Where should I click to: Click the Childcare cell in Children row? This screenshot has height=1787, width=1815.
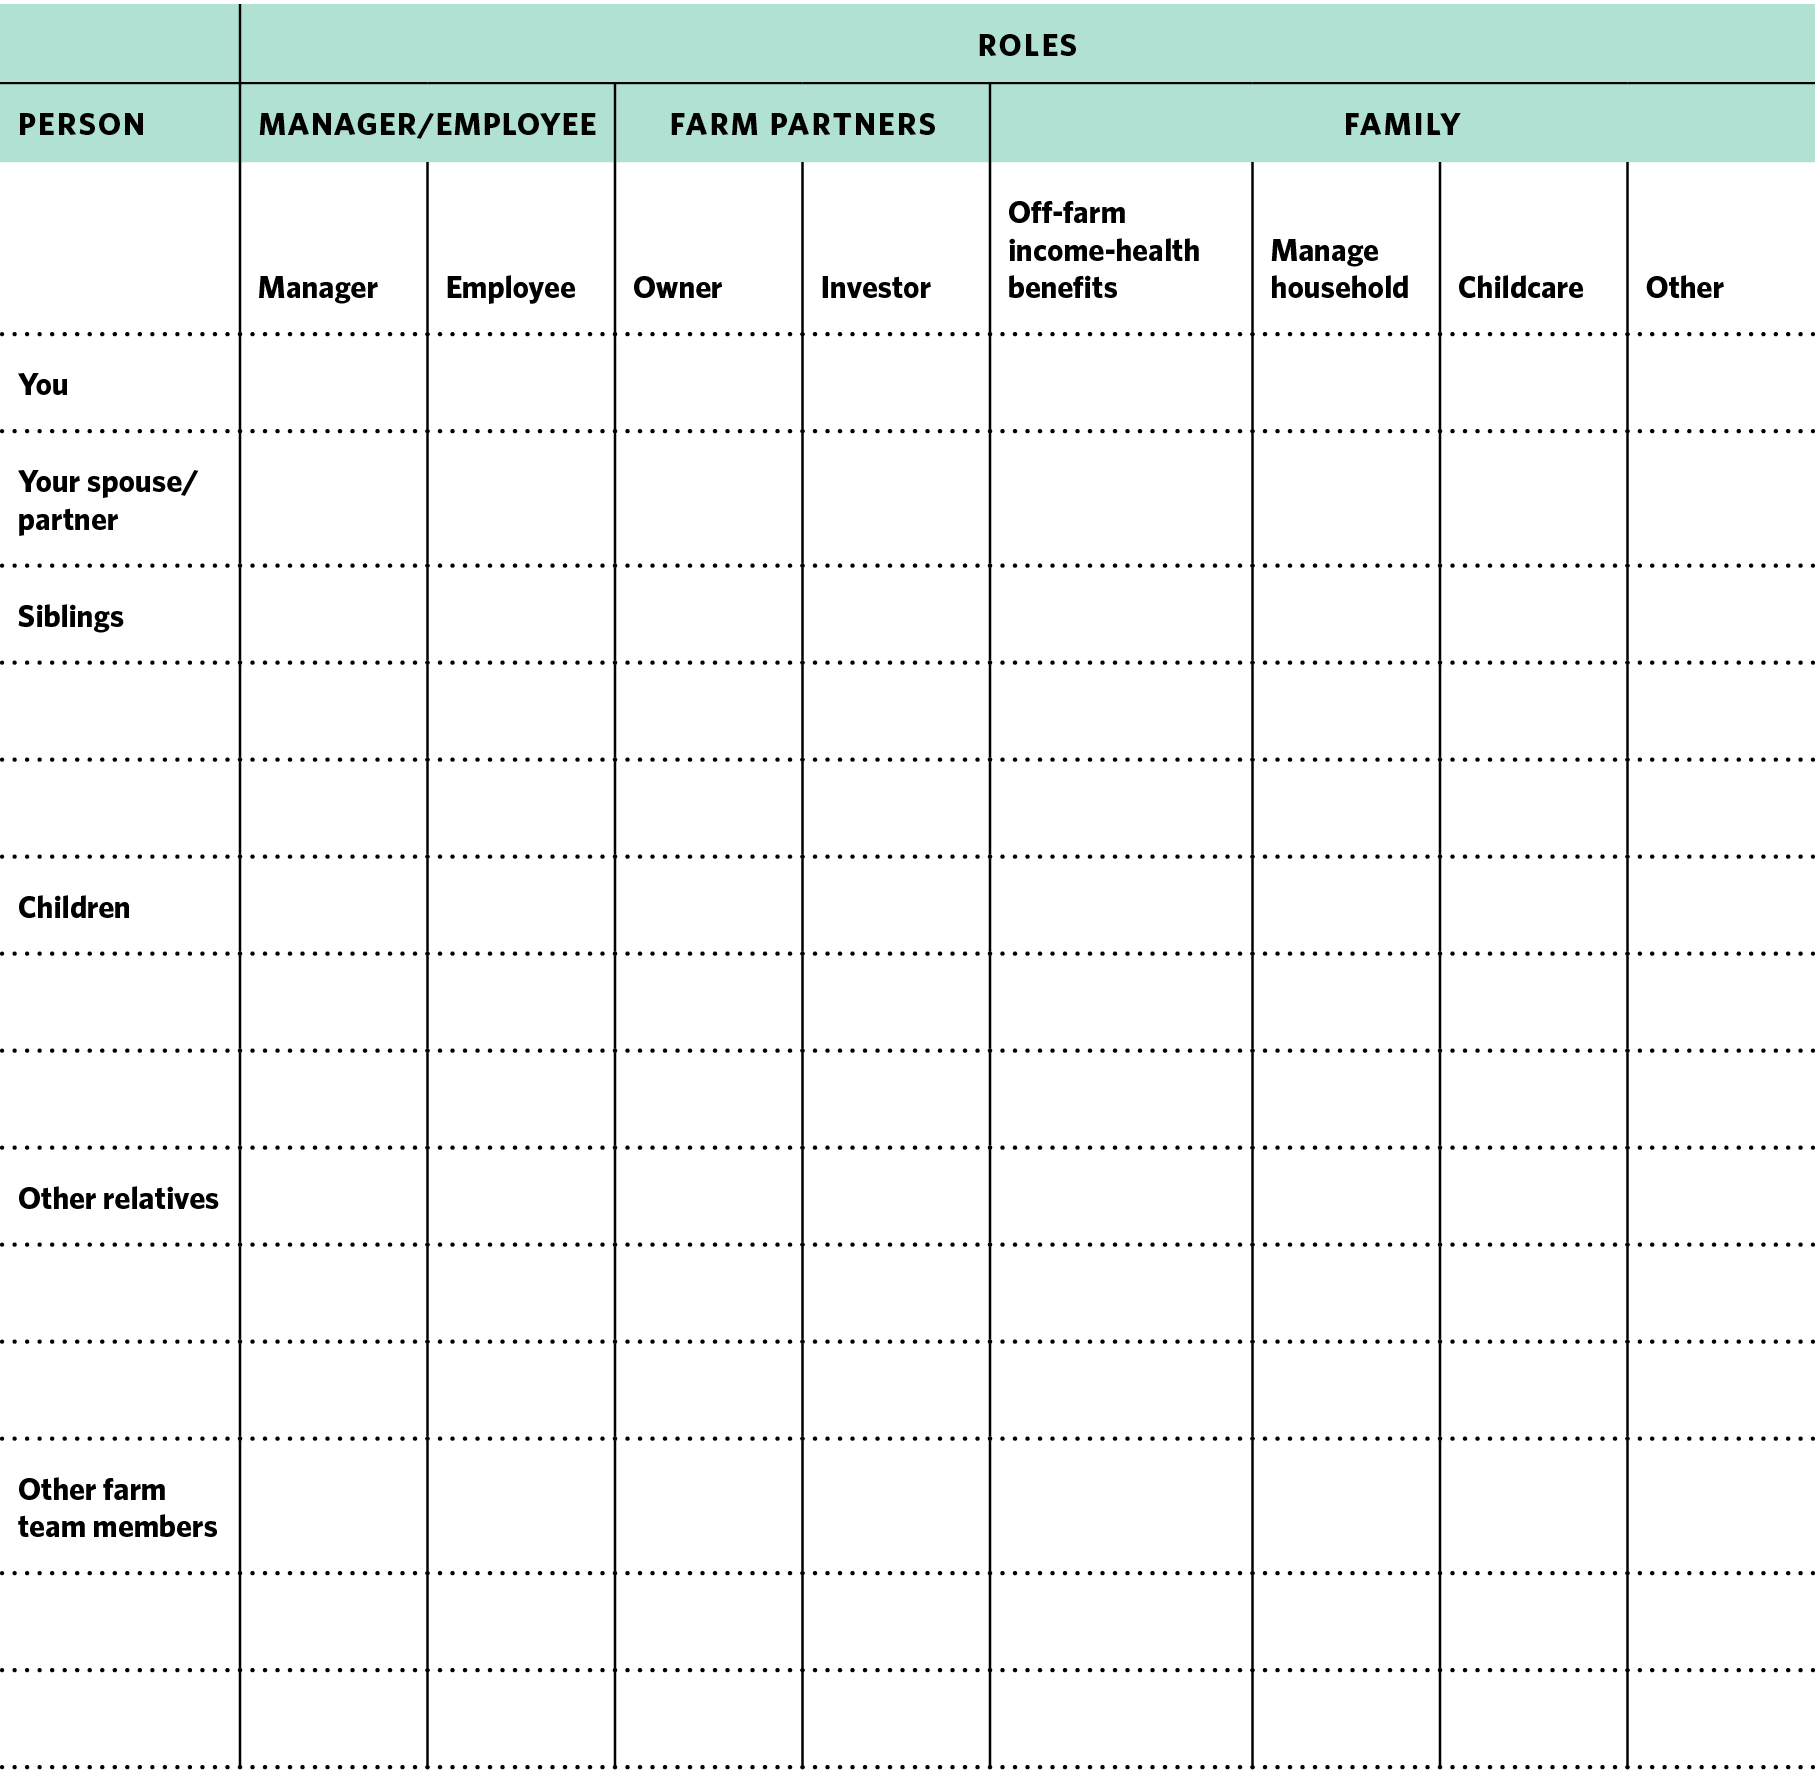[1534, 906]
